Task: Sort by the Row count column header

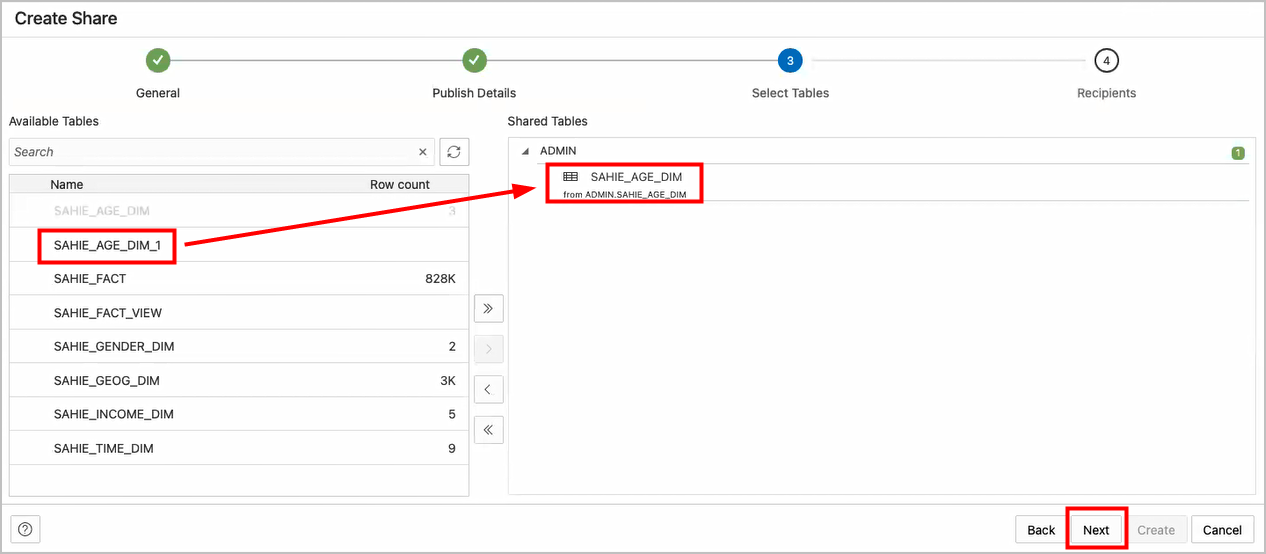Action: (x=400, y=184)
